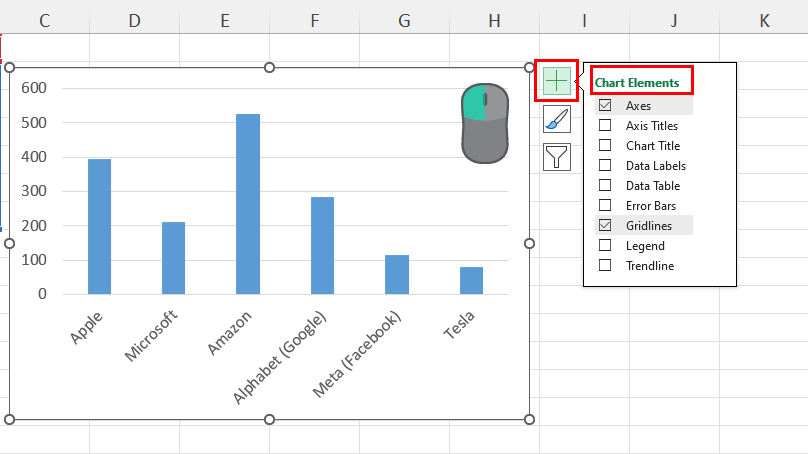This screenshot has height=454, width=808.
Task: Select column C header
Action: click(44, 21)
